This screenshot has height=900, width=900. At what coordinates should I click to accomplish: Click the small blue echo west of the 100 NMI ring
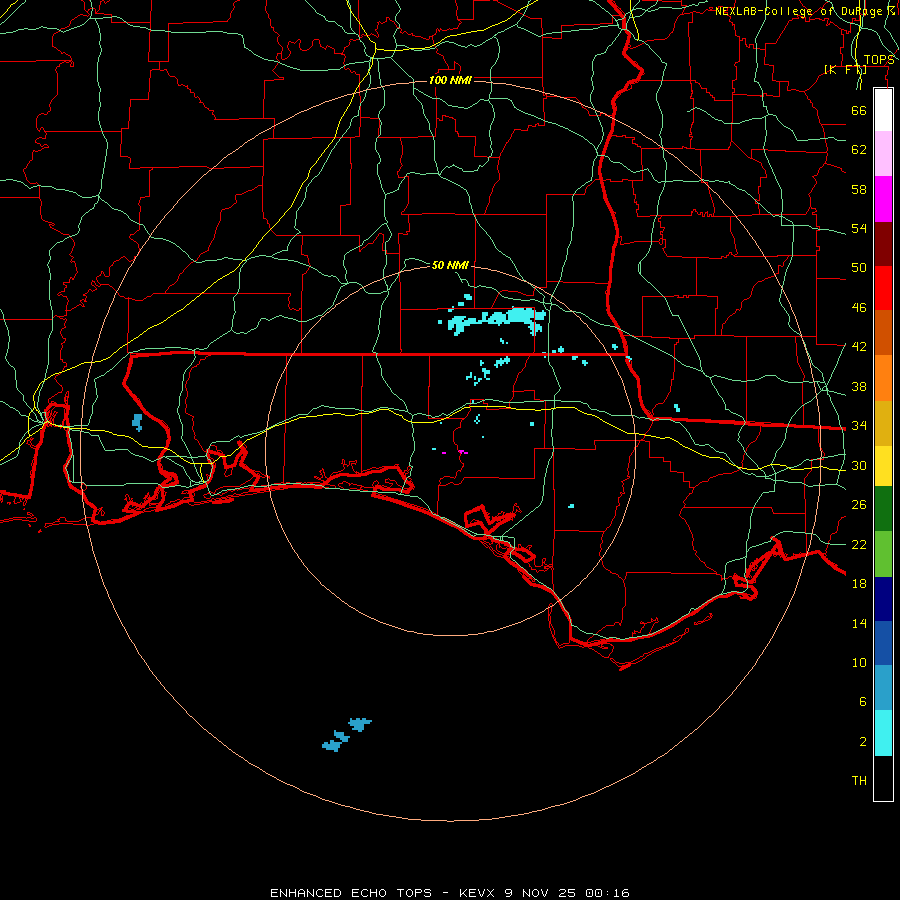coord(137,422)
